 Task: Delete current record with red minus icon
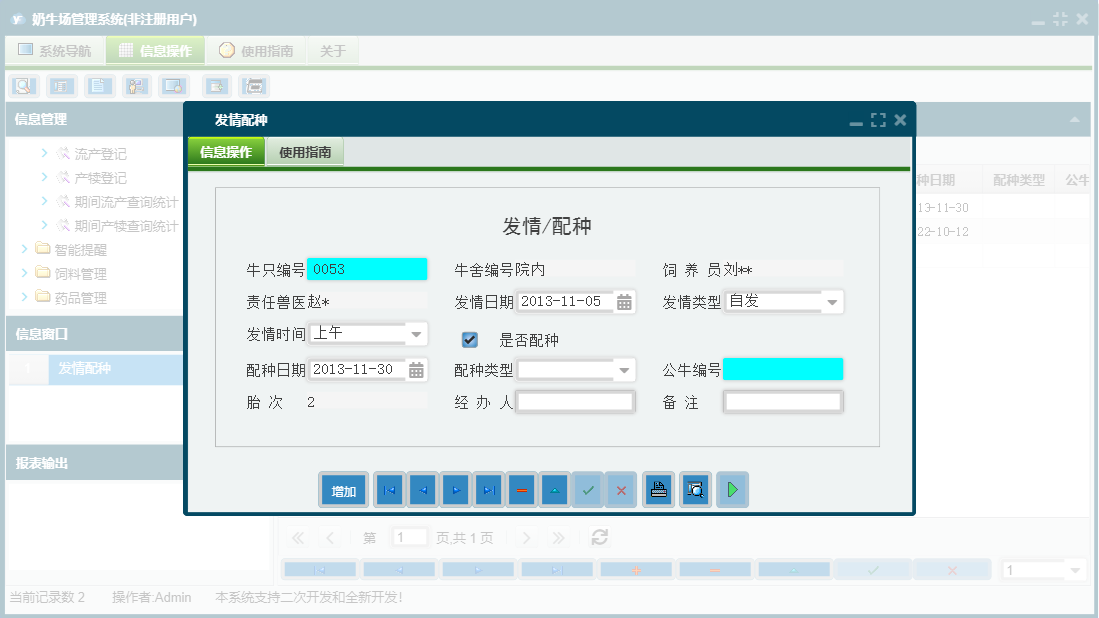coord(521,489)
